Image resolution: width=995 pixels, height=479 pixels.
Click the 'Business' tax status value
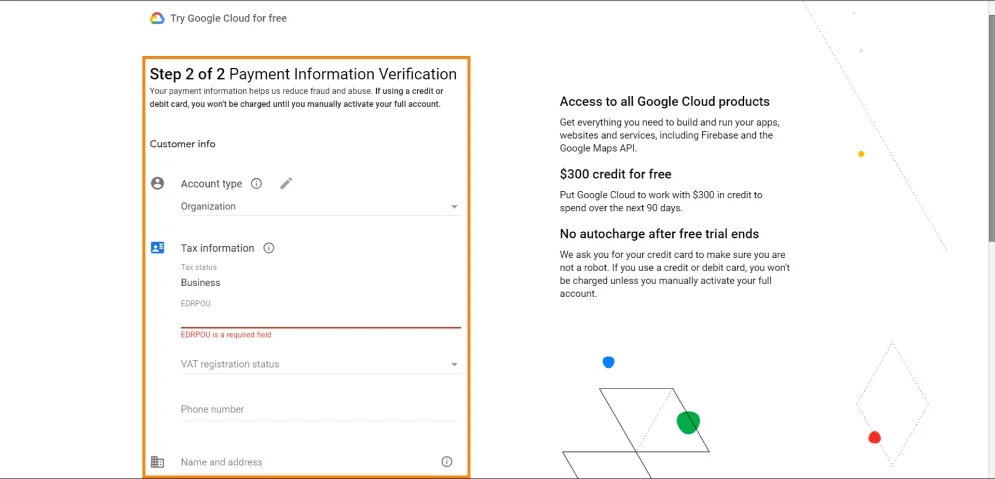click(201, 283)
